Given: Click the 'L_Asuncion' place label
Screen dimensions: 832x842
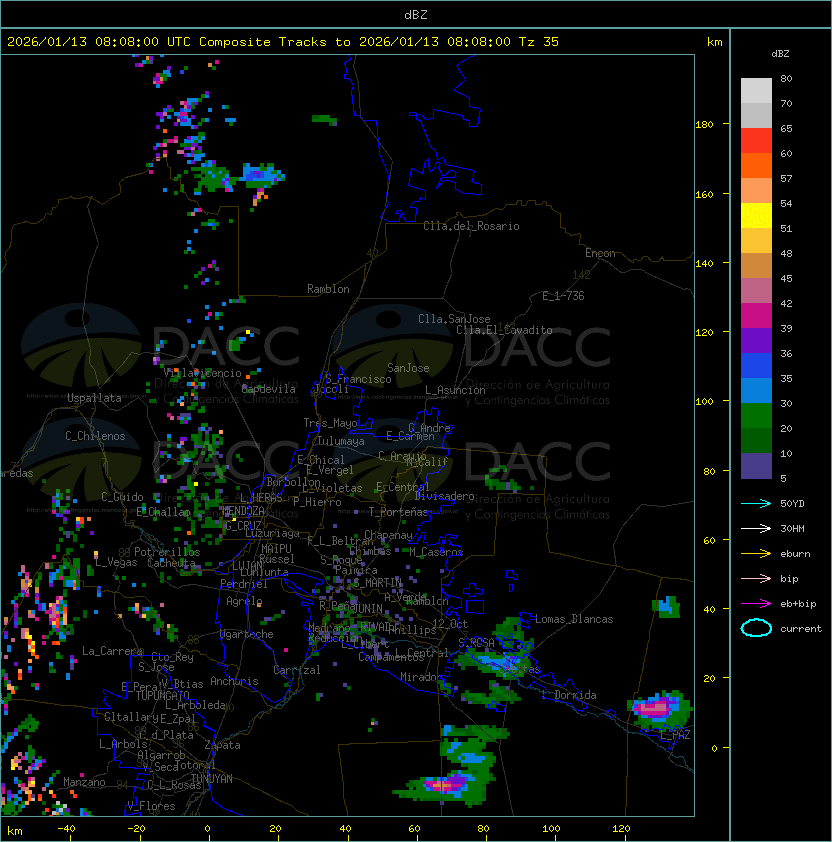Looking at the screenshot, I should click(x=455, y=390).
